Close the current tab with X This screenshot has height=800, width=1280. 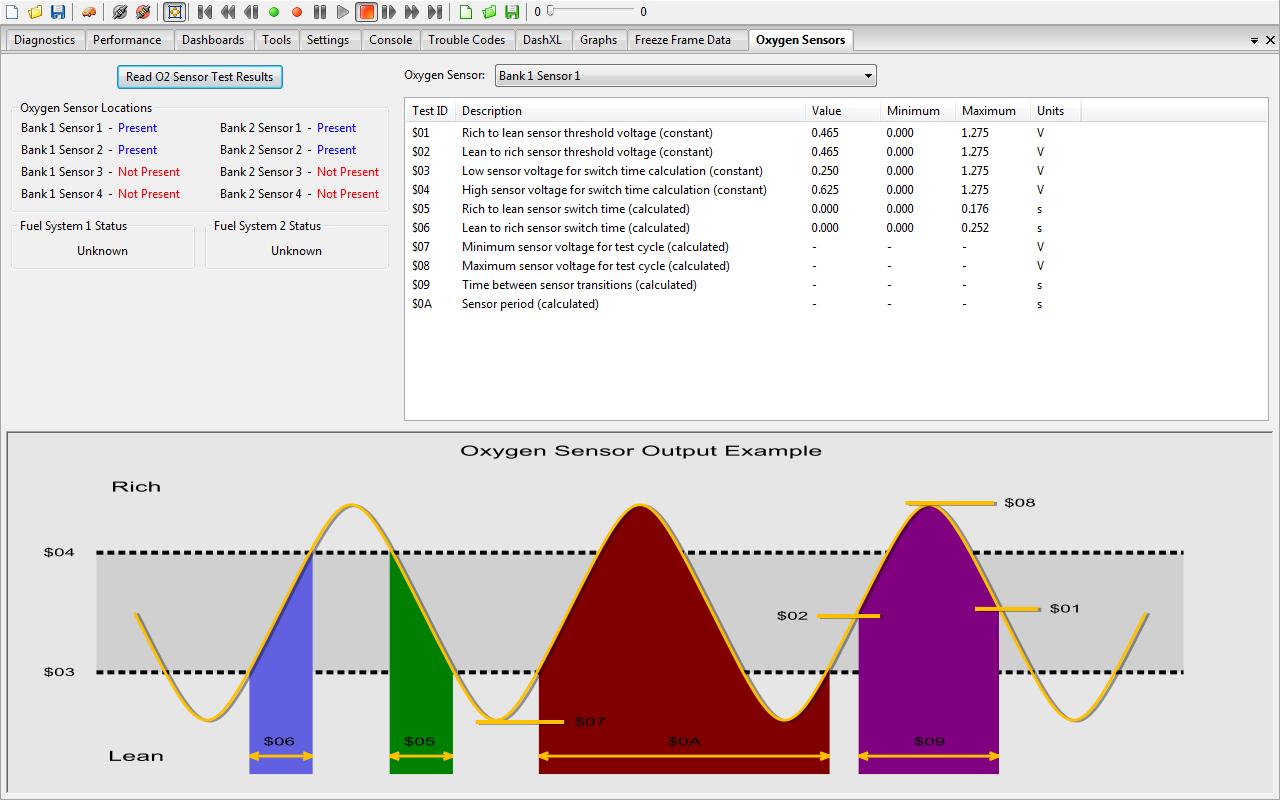point(1271,41)
